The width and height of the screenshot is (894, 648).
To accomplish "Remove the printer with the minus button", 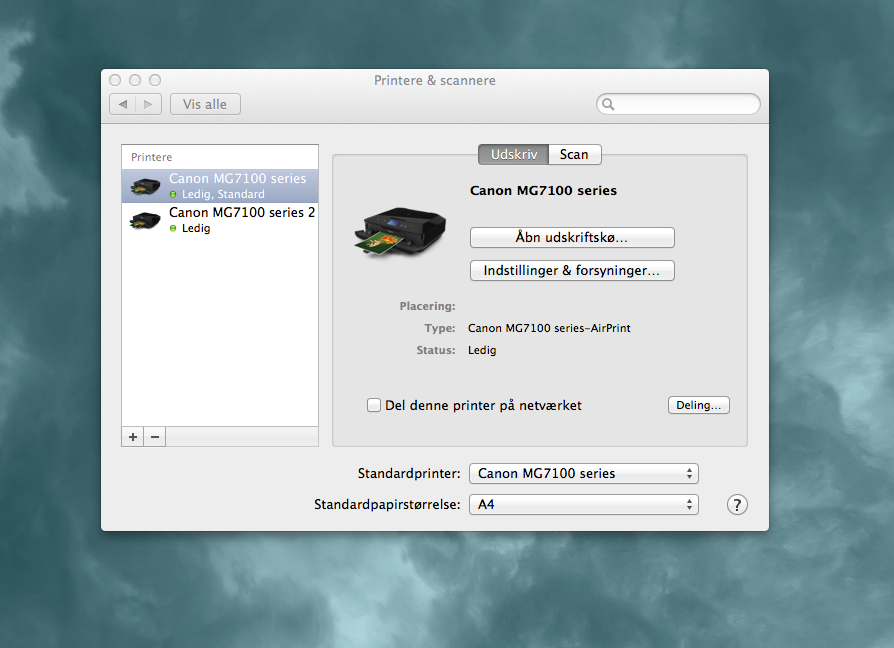I will coord(155,437).
